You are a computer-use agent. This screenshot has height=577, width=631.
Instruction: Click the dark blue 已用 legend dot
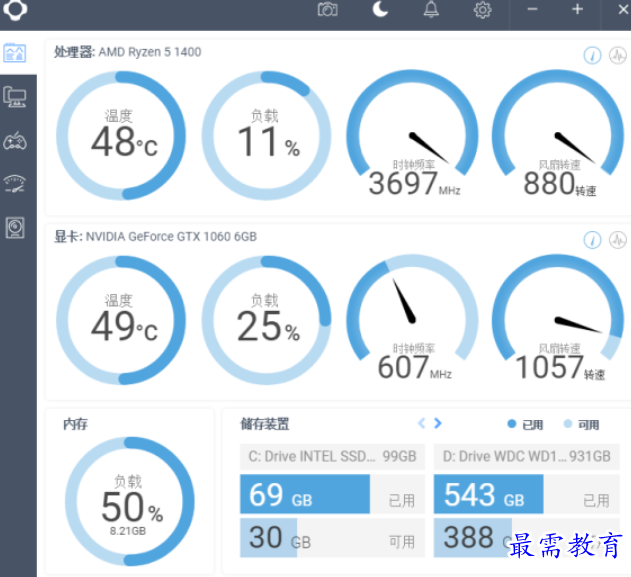pyautogui.click(x=511, y=424)
